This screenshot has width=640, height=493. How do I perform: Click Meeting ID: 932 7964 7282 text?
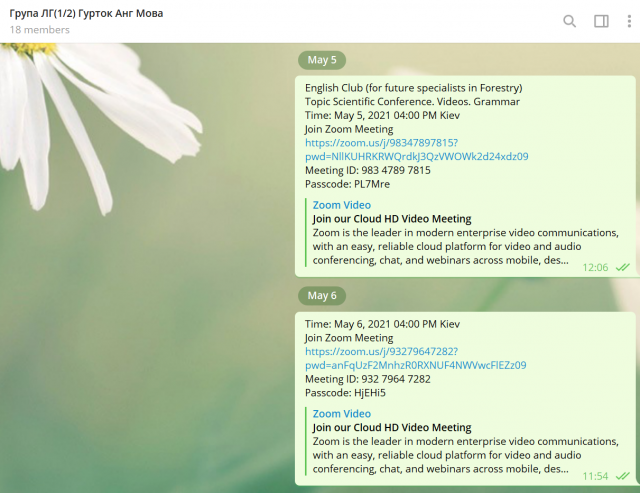point(368,379)
